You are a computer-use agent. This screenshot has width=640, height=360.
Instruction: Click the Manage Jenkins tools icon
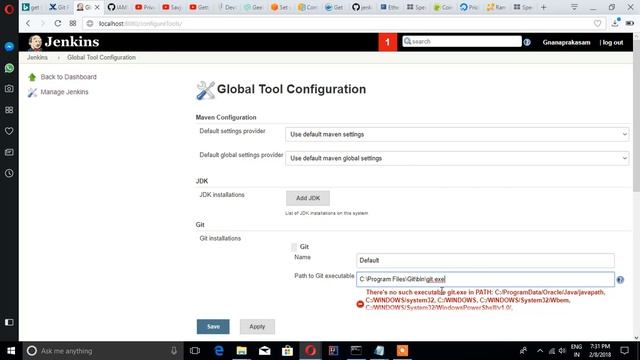[x=32, y=92]
